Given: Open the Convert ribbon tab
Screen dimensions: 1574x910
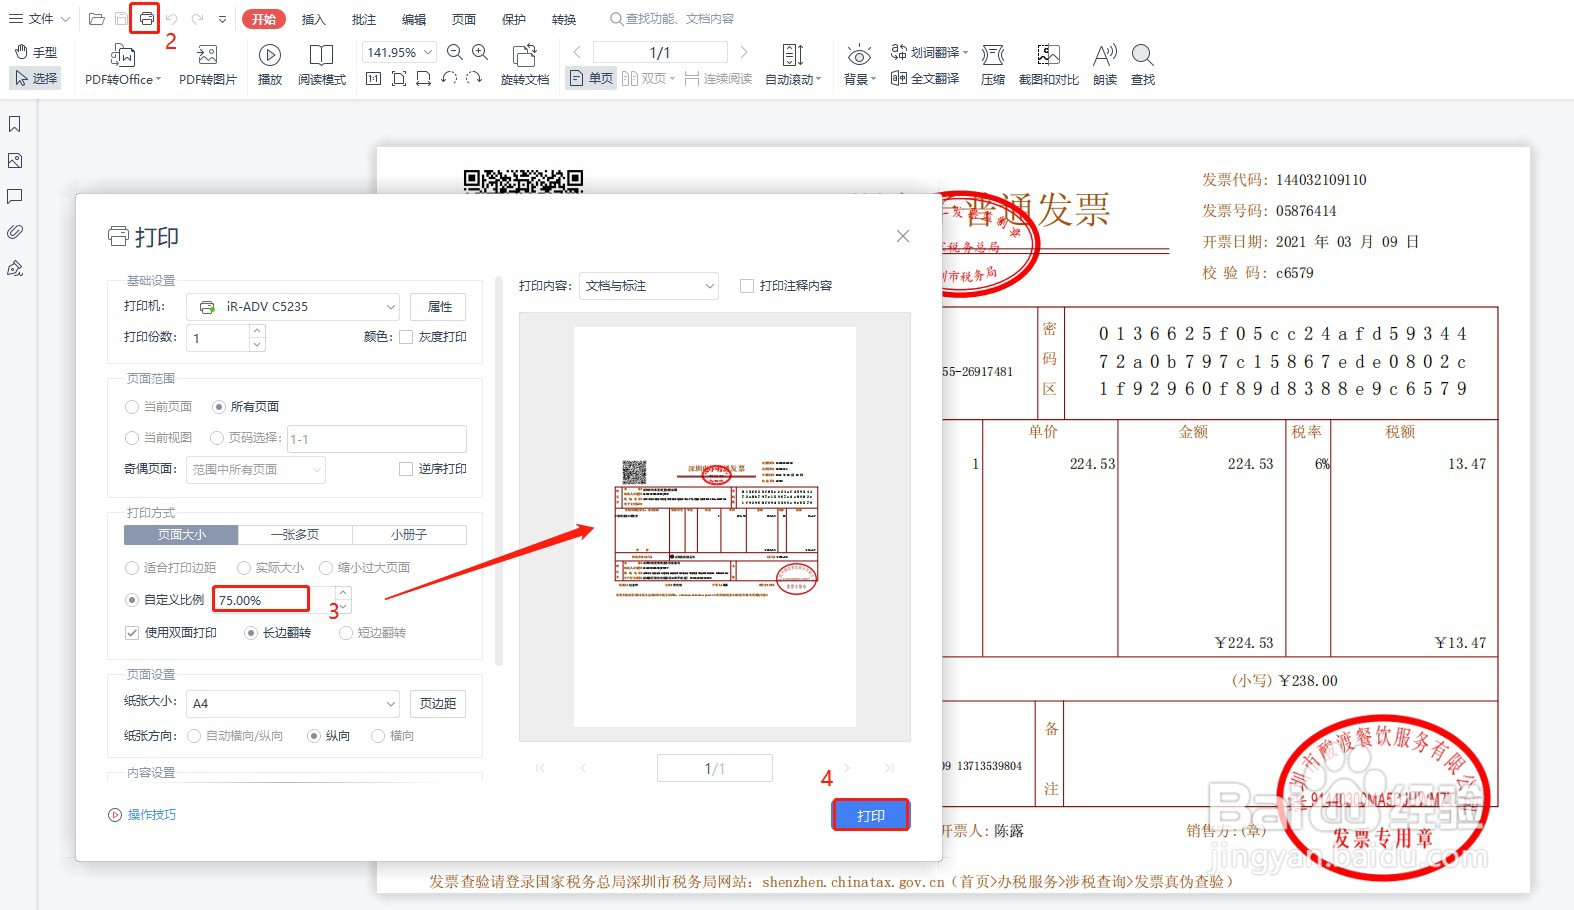Looking at the screenshot, I should (564, 19).
